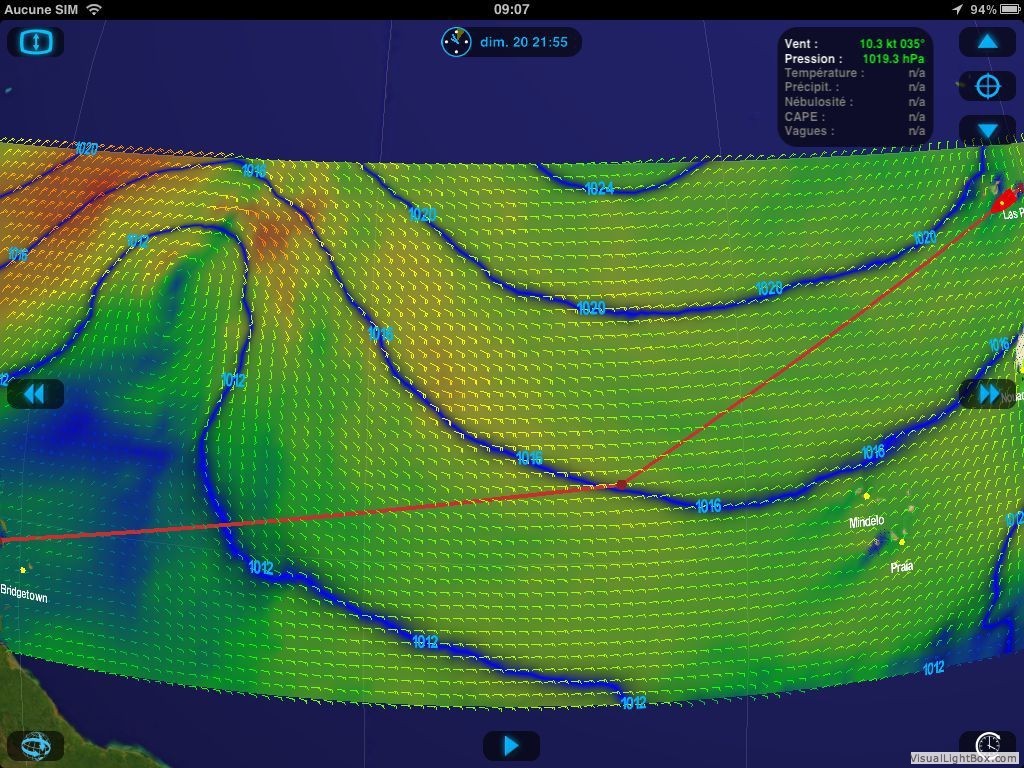
Task: Step backward with the rewind arrows
Action: 35,394
